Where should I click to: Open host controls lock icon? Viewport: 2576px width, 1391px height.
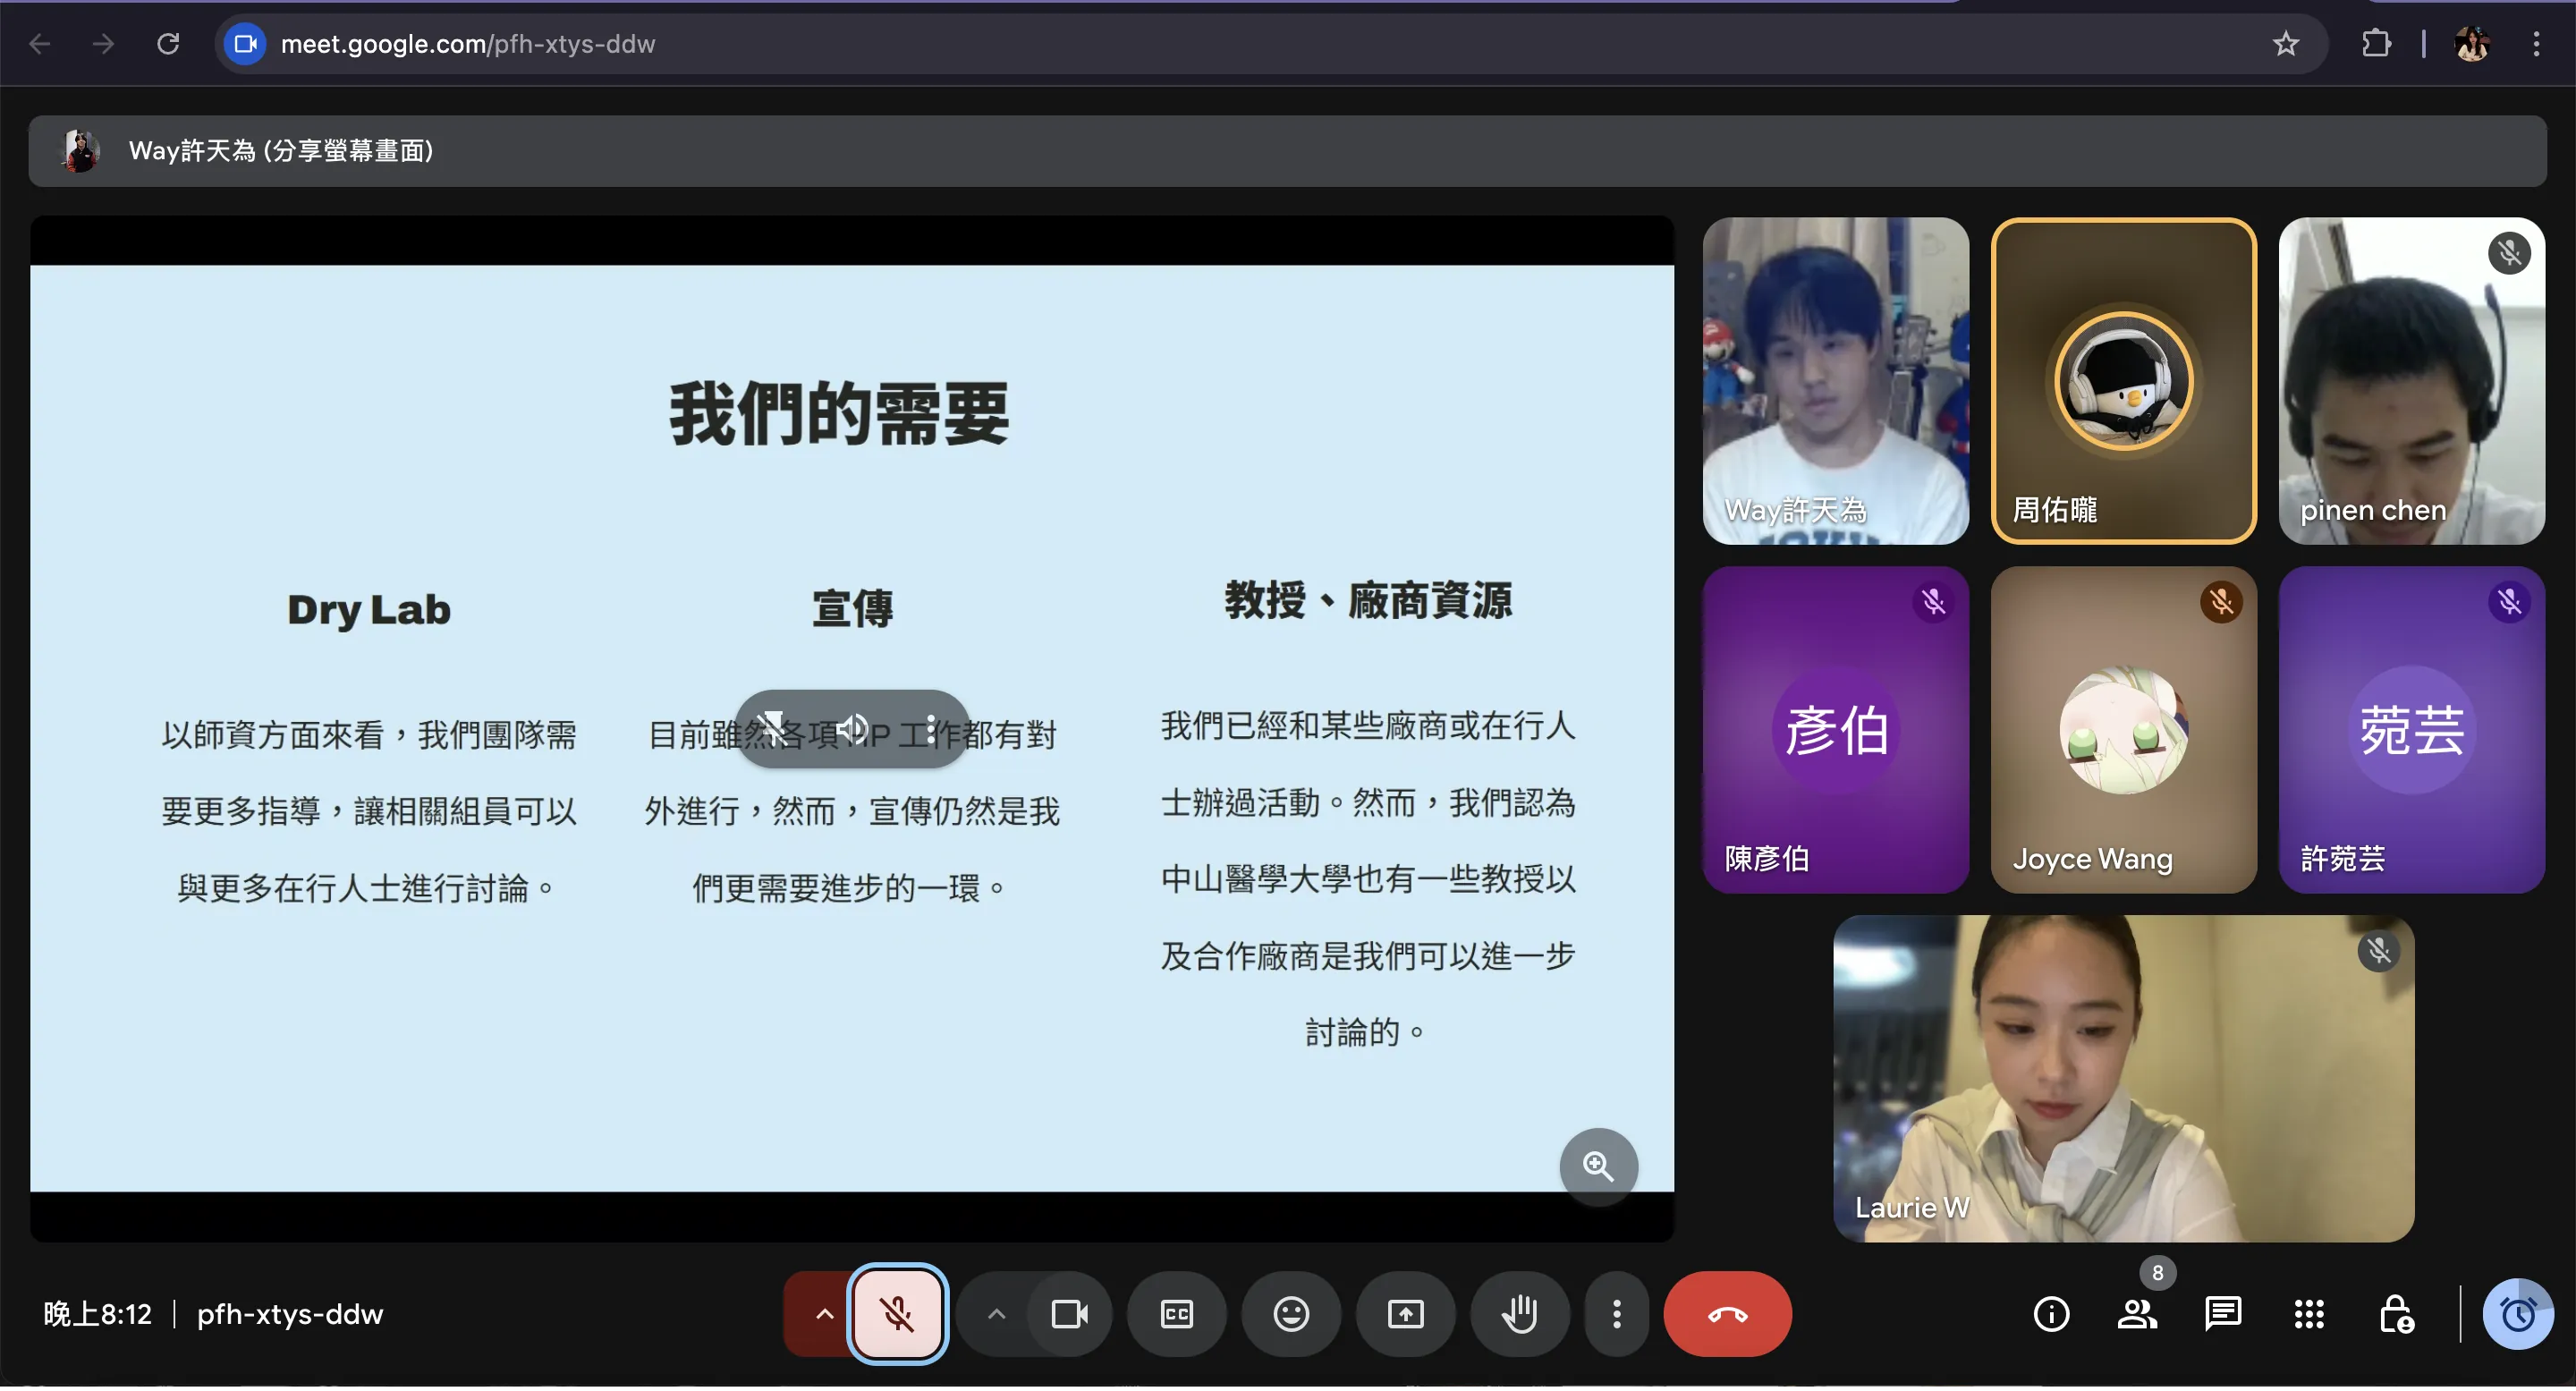pyautogui.click(x=2395, y=1314)
